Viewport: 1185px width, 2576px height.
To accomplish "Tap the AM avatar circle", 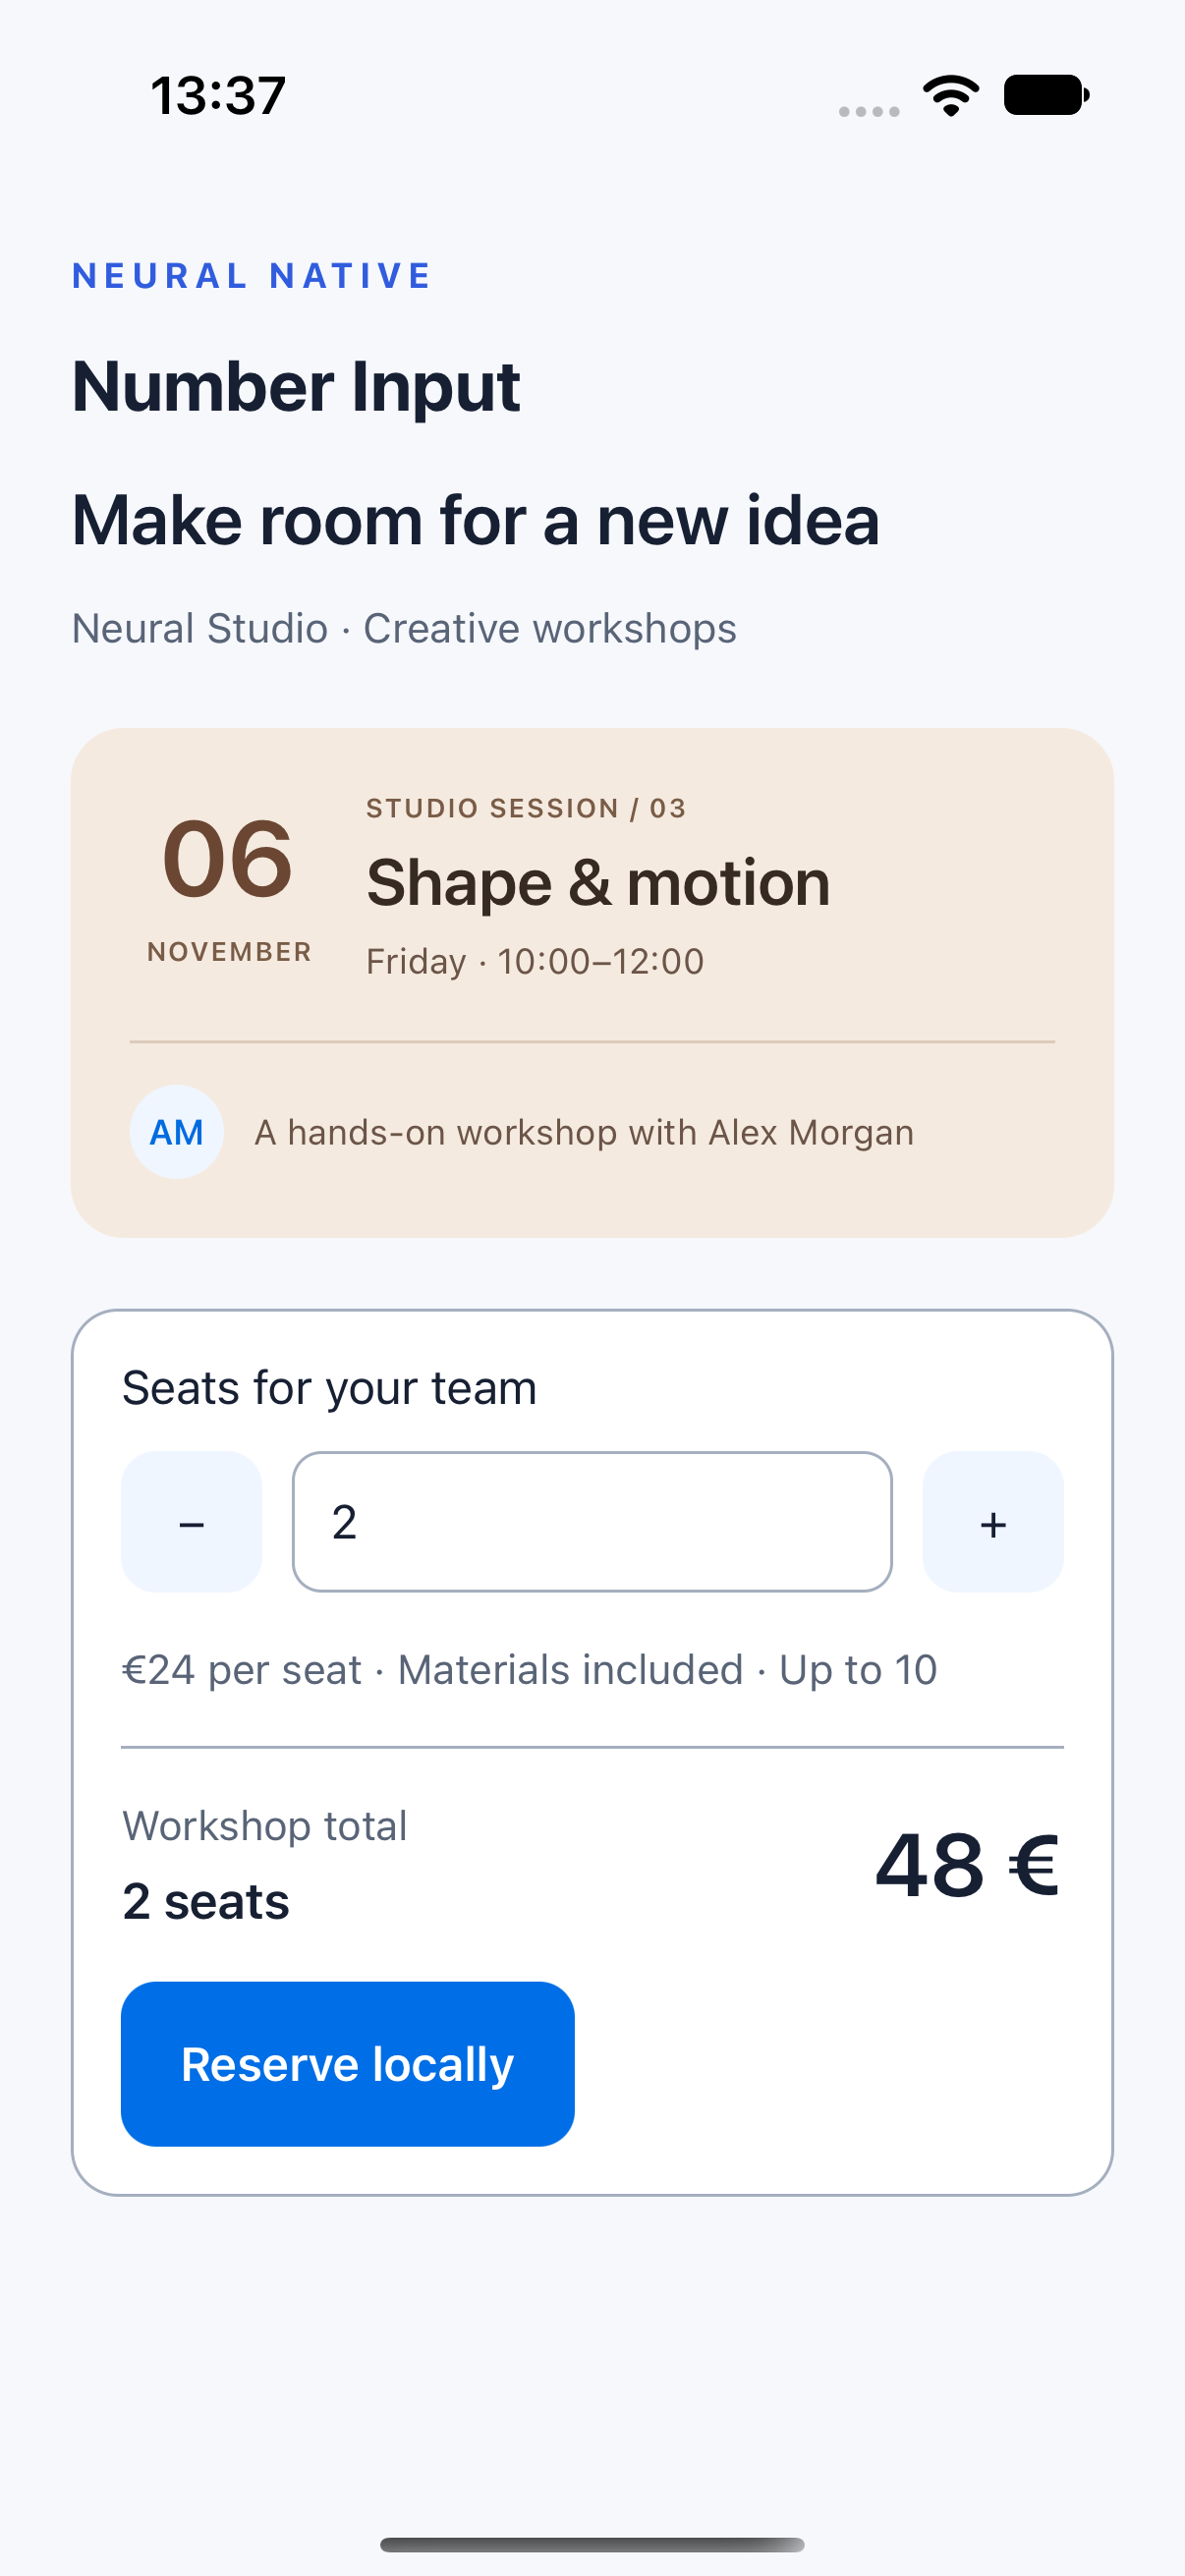I will [176, 1132].
